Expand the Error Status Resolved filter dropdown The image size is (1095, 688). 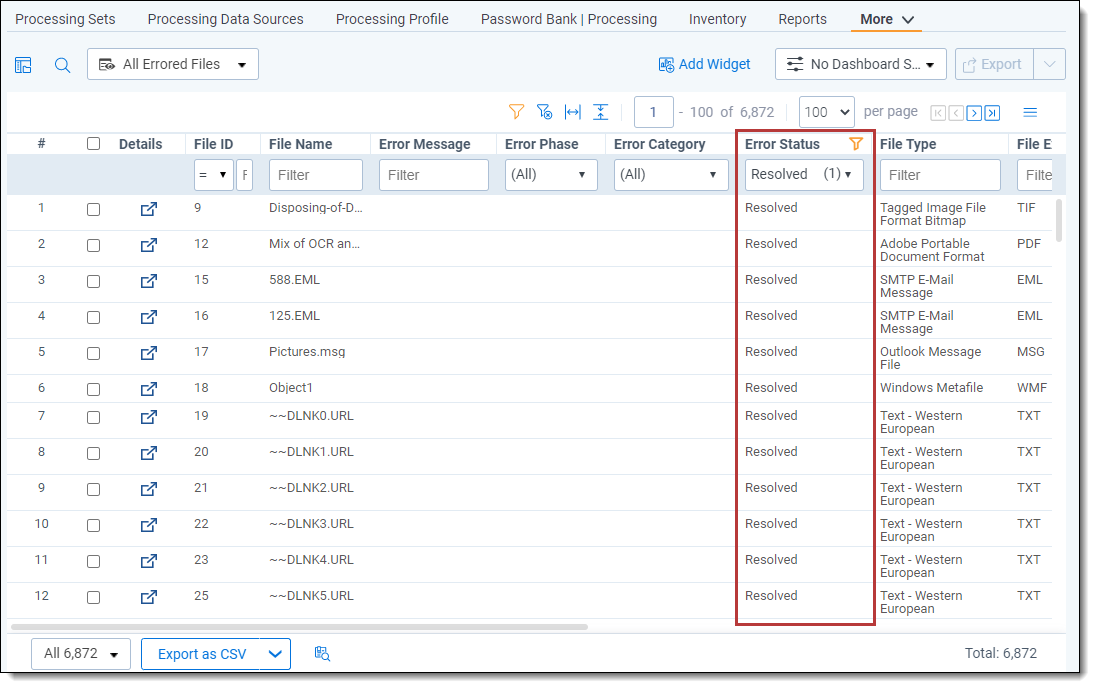[804, 174]
